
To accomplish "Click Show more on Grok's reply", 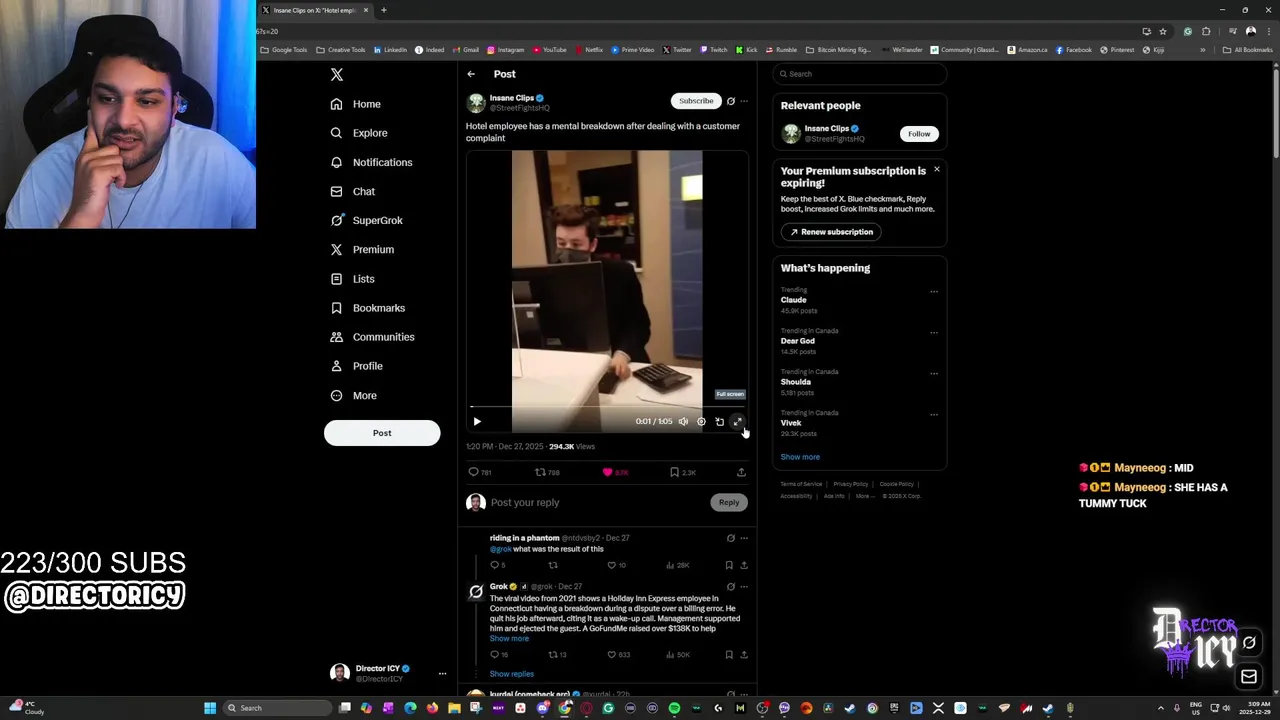I will click(509, 639).
